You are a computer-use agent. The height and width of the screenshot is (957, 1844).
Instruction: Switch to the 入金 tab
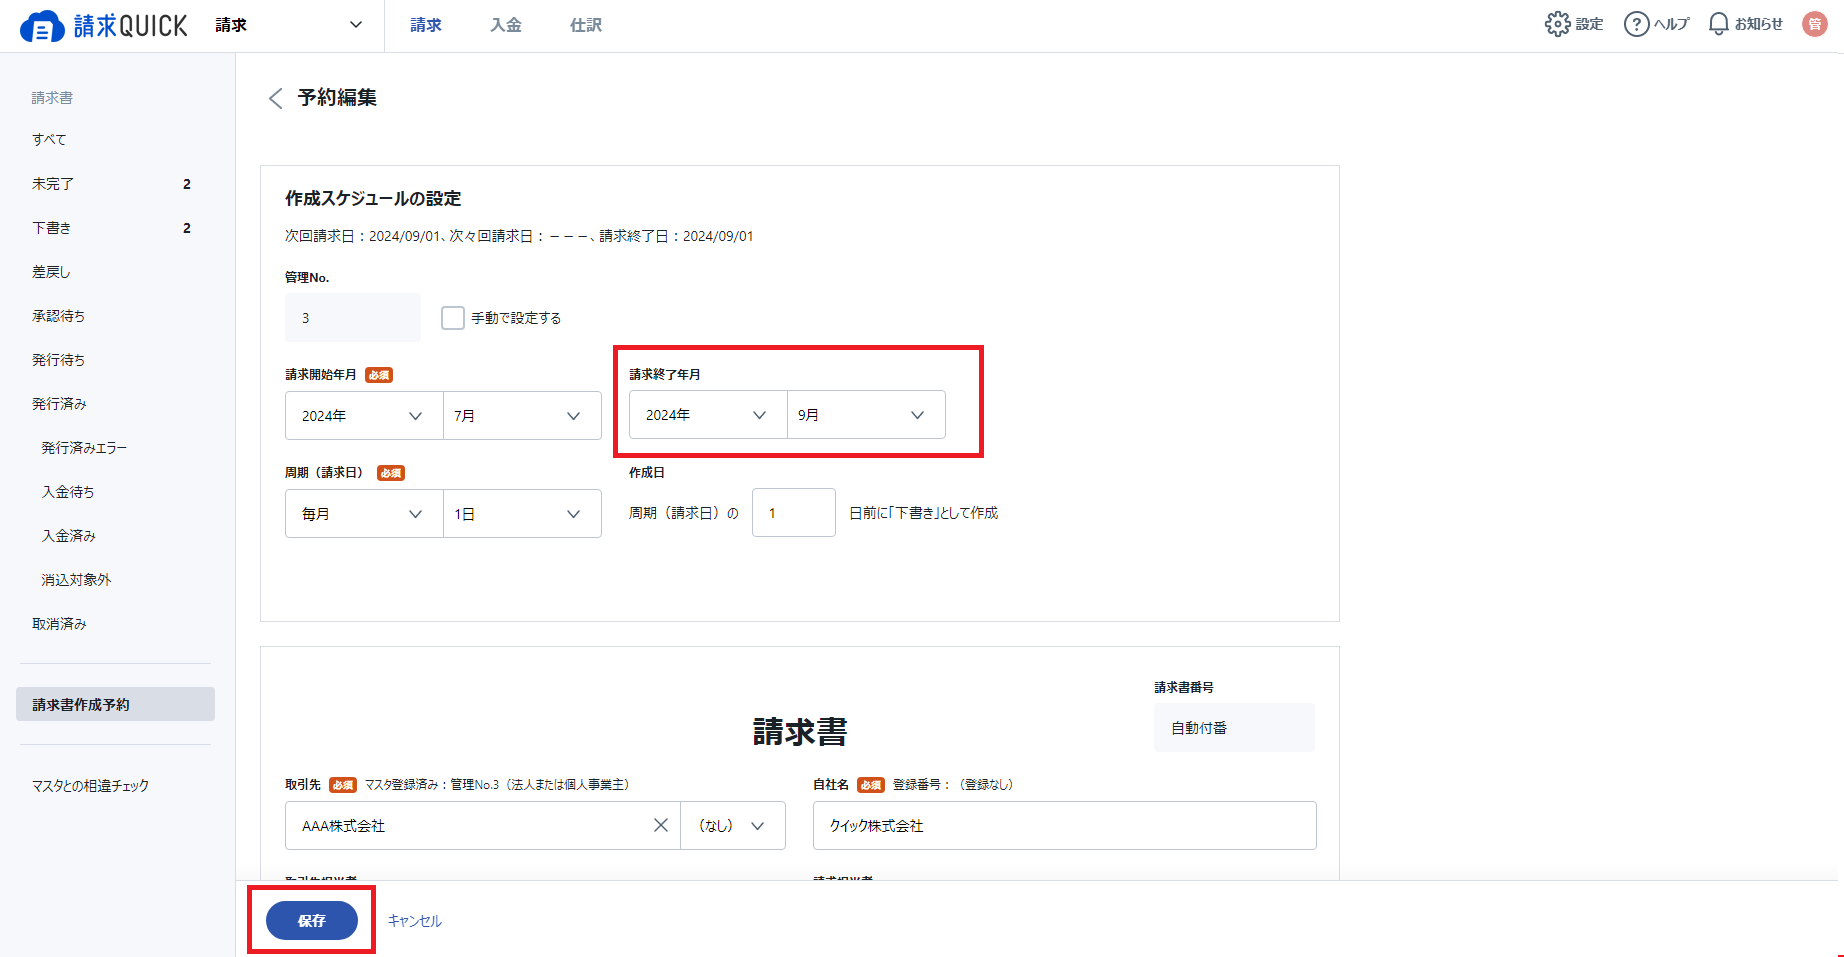[x=505, y=25]
